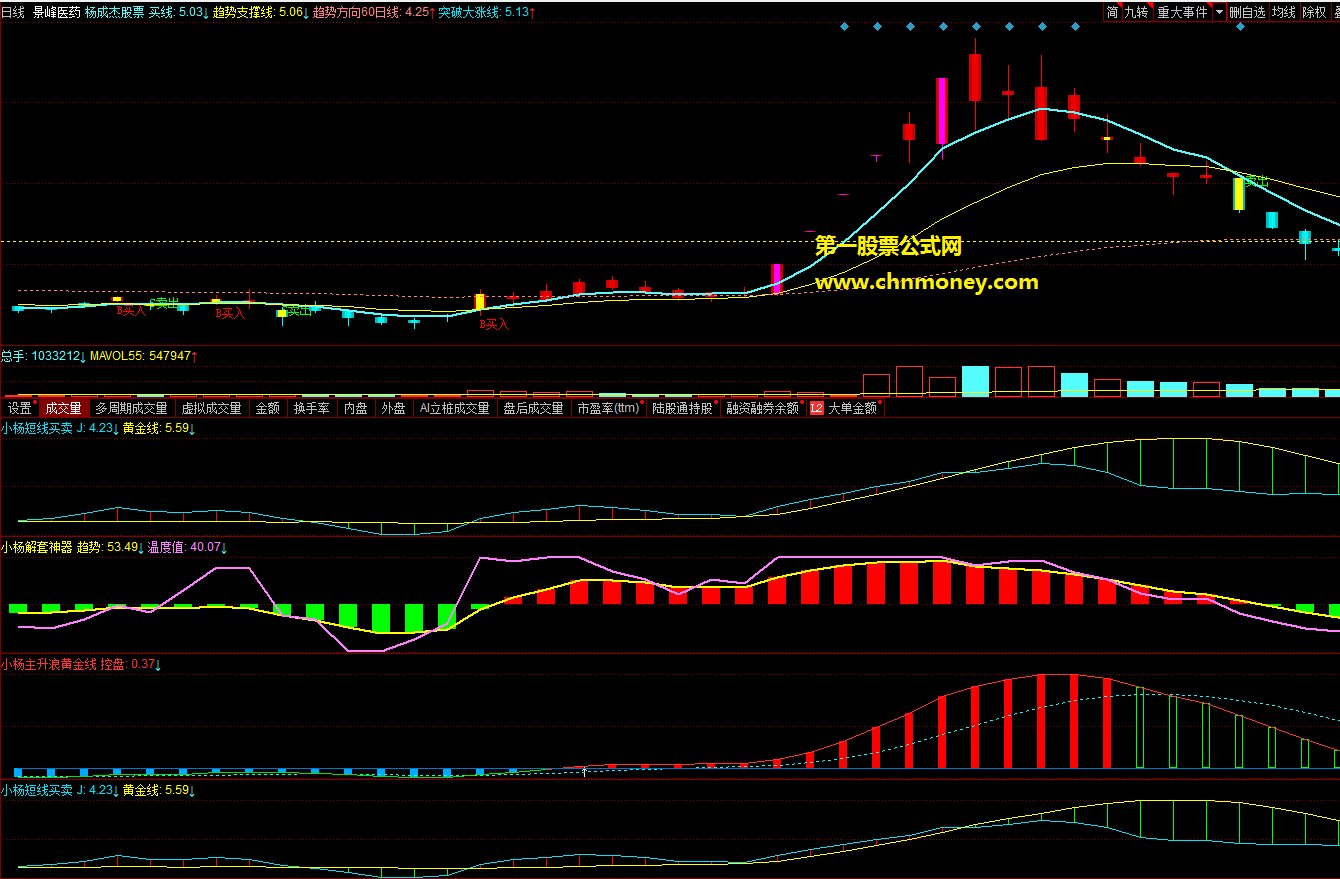Viewport: 1340px width, 879px height.
Task: Toggle 除权 ex-rights adjustment
Action: (x=1314, y=12)
